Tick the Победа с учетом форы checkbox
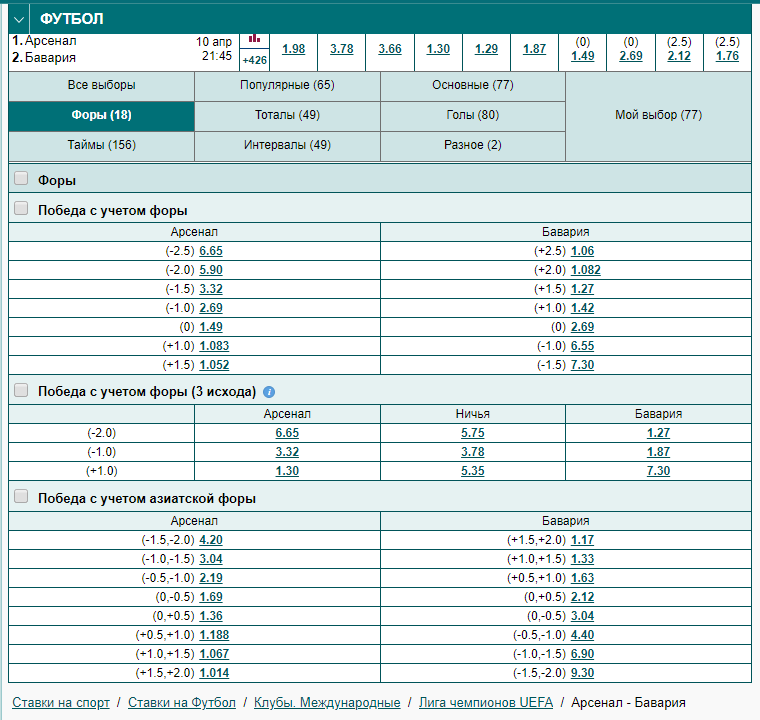The image size is (760, 720). coord(21,208)
